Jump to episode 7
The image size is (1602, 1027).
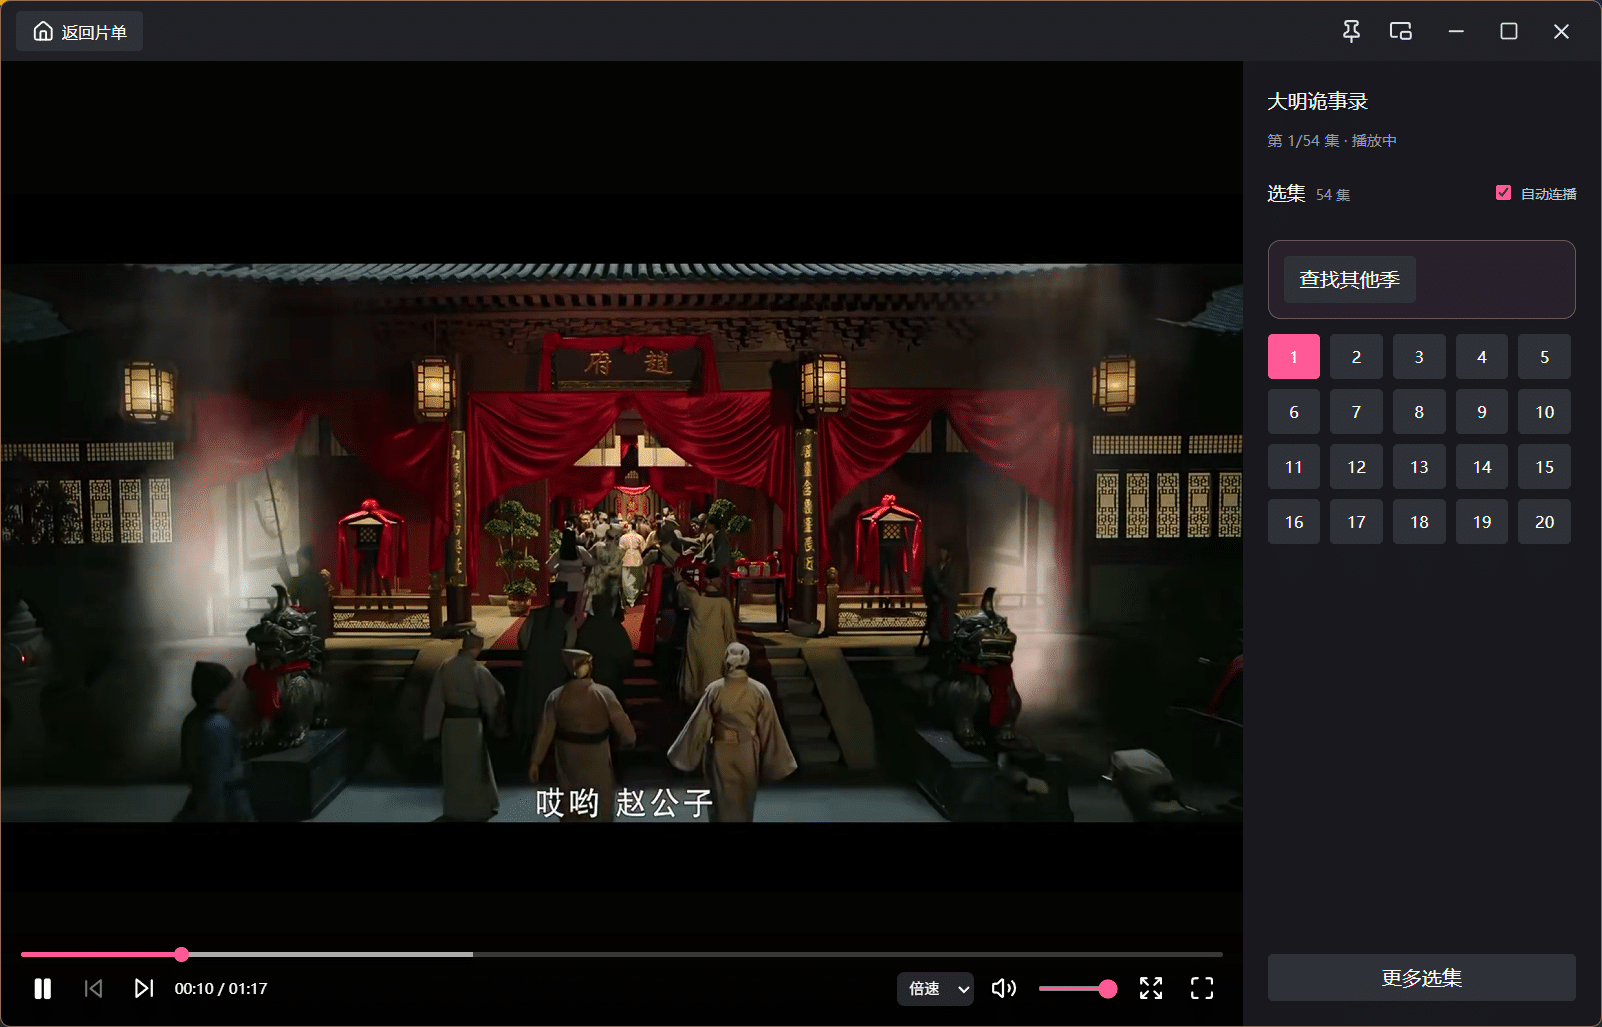(1356, 412)
